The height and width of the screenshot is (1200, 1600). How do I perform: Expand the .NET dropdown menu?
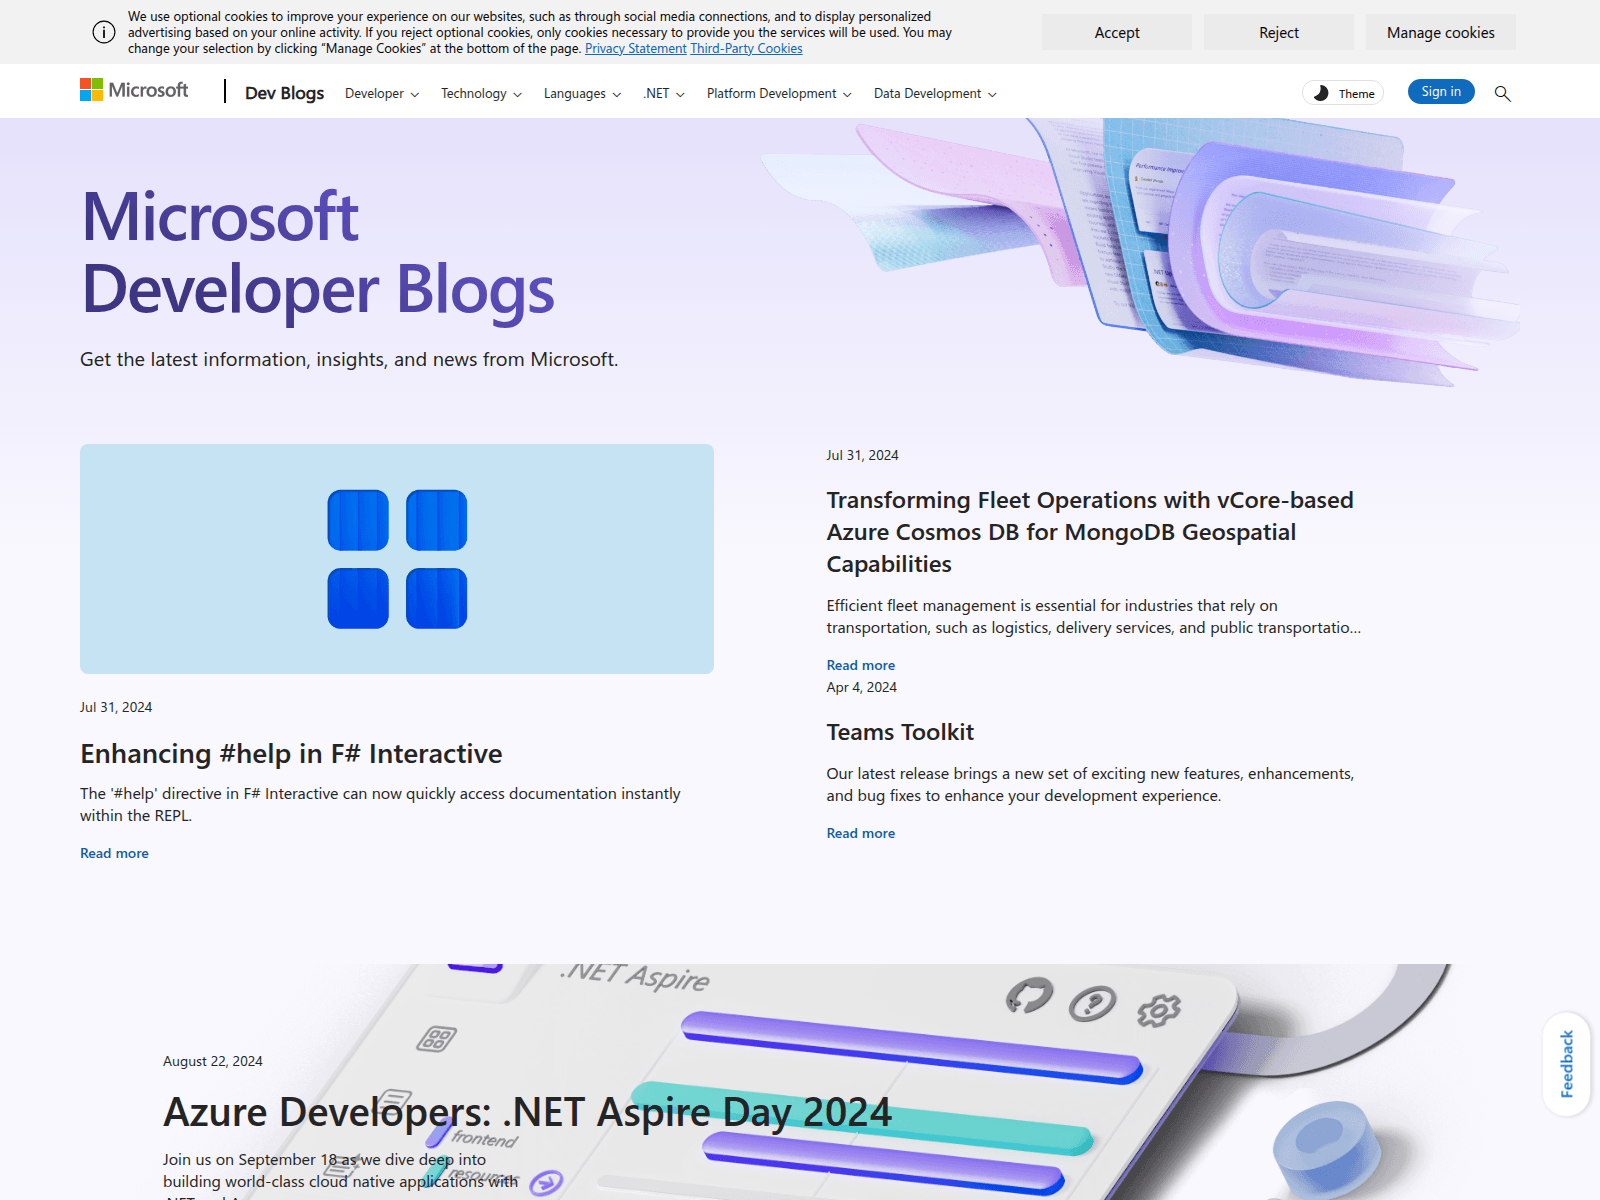point(664,93)
